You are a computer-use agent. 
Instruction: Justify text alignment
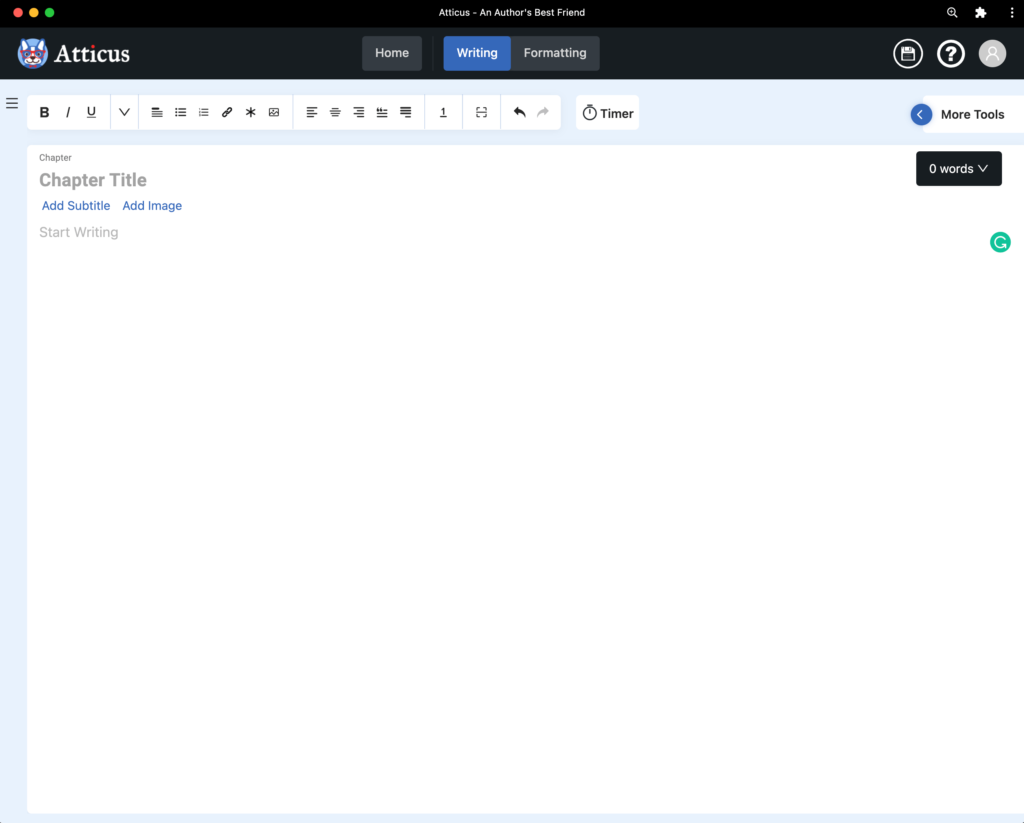click(406, 112)
